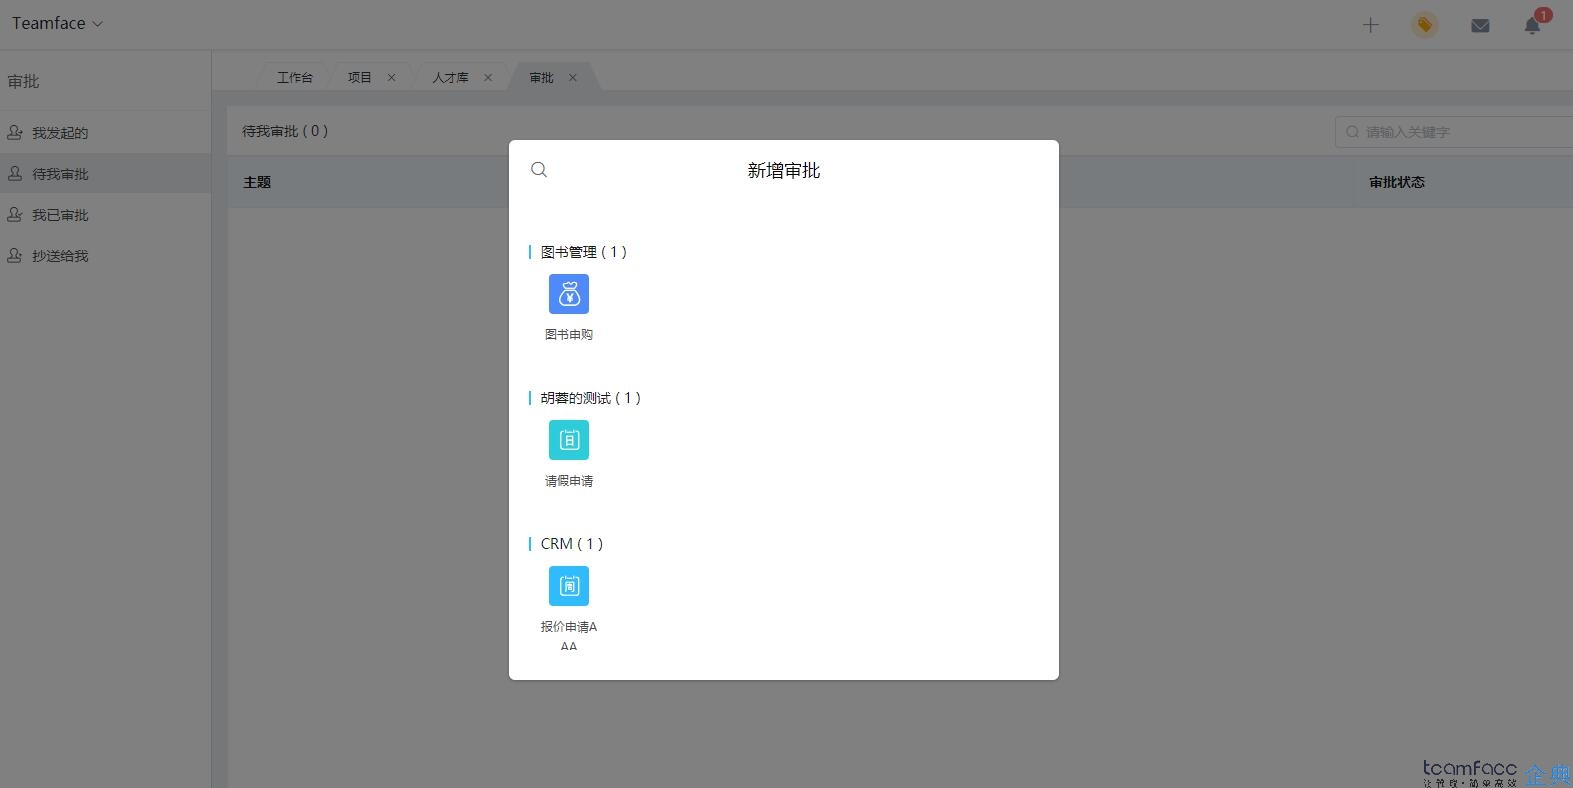Open the mail envelope icon
Screen dimensions: 1573x788
(x=1480, y=26)
